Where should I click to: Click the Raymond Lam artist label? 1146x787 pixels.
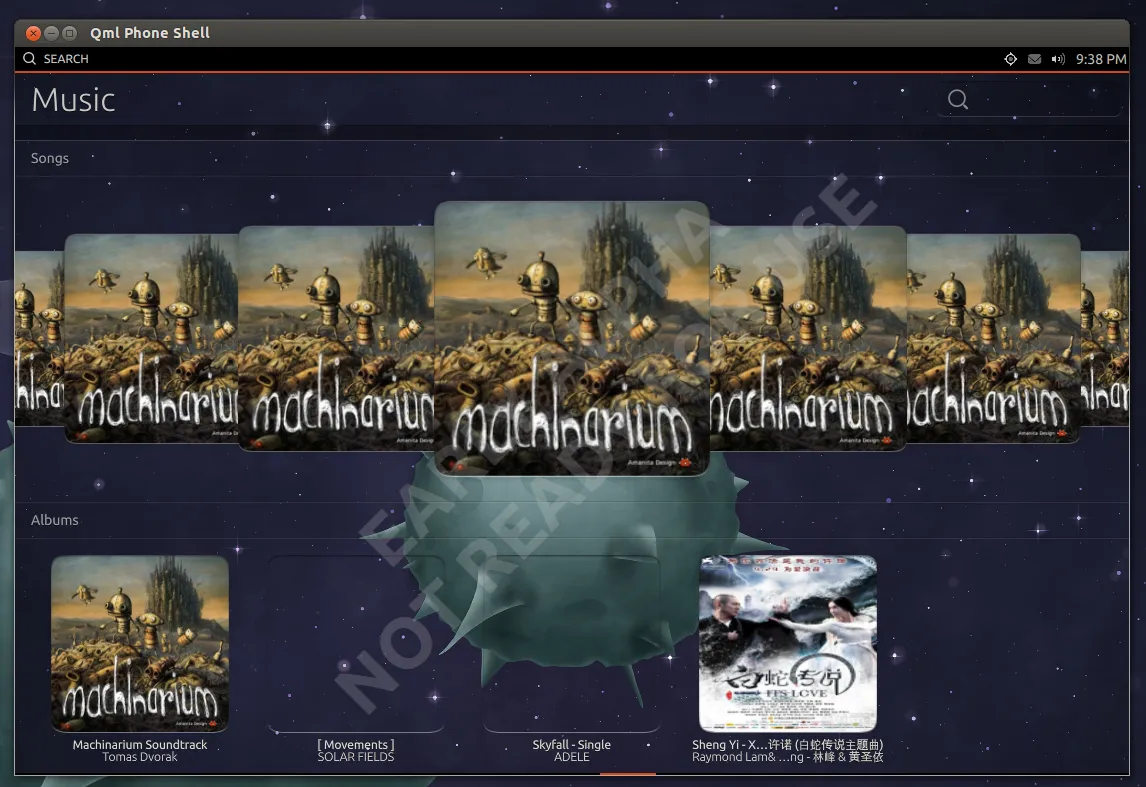788,757
